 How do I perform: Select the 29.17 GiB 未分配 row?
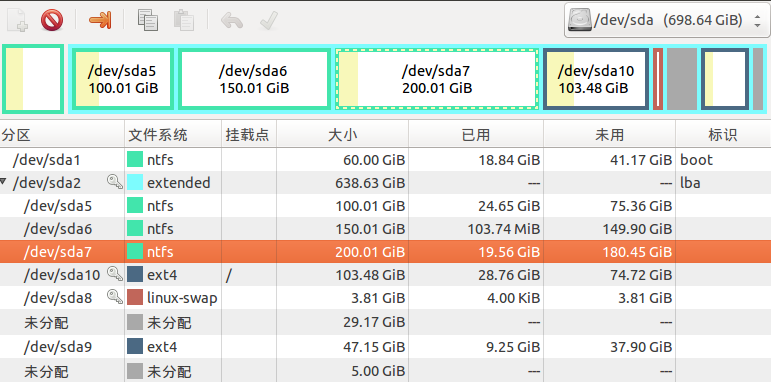(386, 322)
